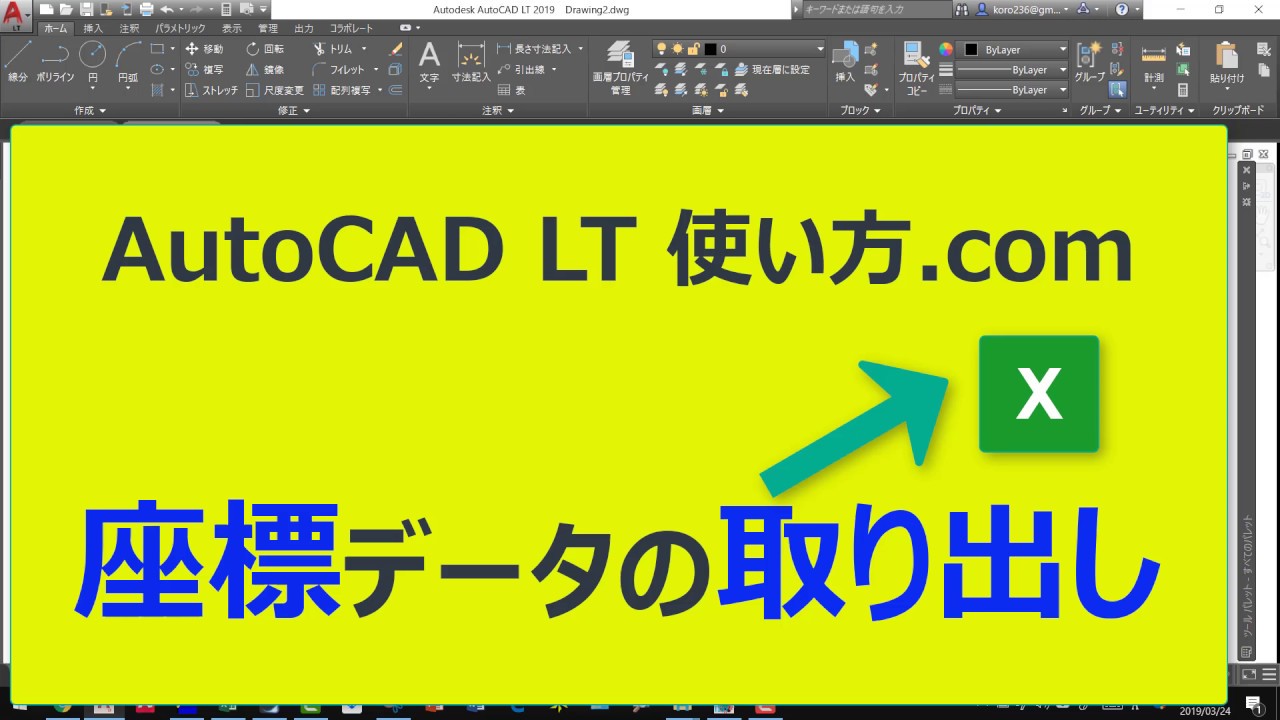Click the Text (文字) tool

(429, 62)
